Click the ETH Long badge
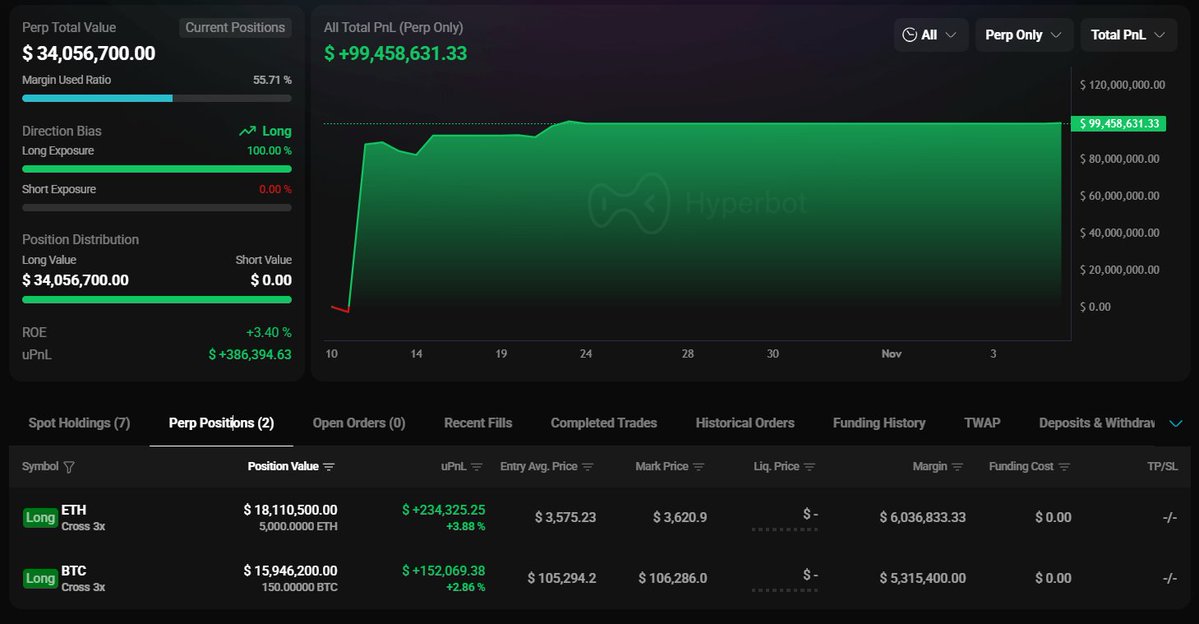Screen dimensions: 1199x624 coord(40,518)
